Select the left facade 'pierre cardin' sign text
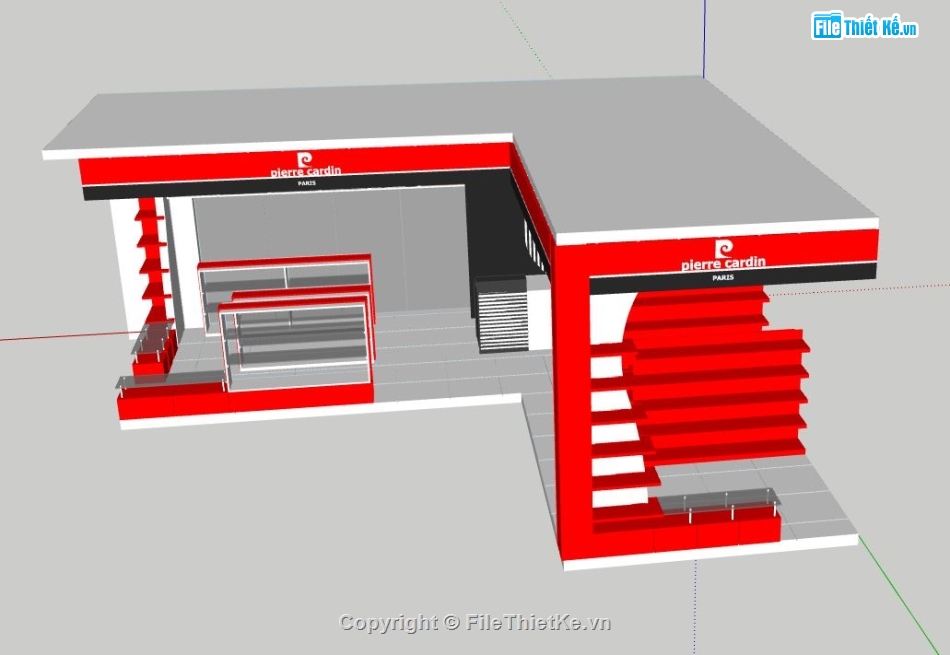 [306, 171]
